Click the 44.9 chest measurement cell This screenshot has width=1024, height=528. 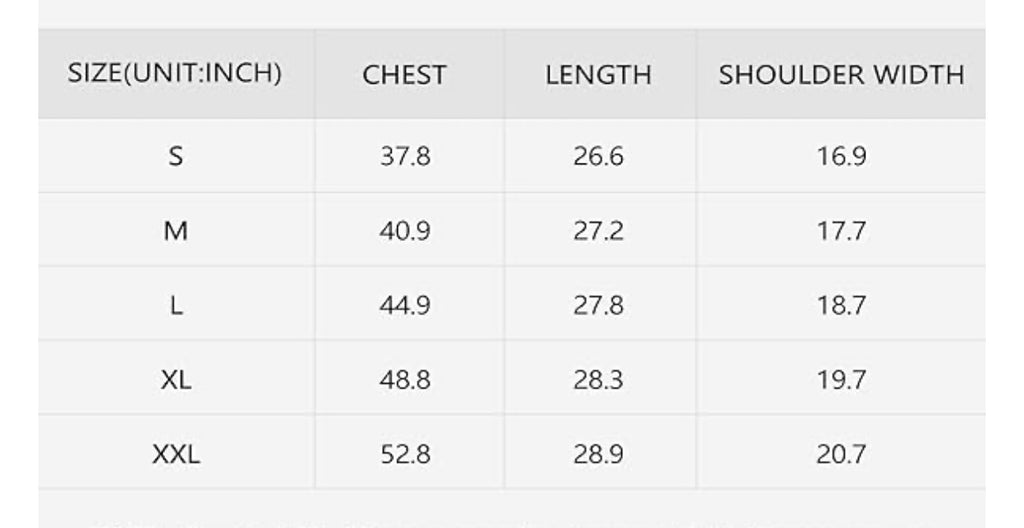click(405, 305)
